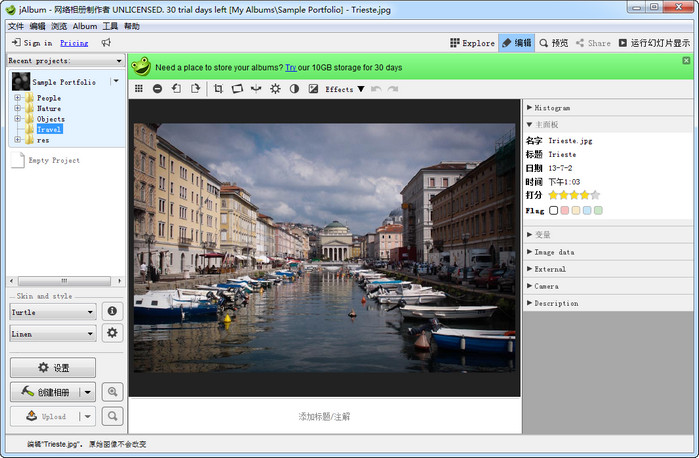Open the Turtle skin dropdown
The height and width of the screenshot is (458, 699).
click(52, 311)
